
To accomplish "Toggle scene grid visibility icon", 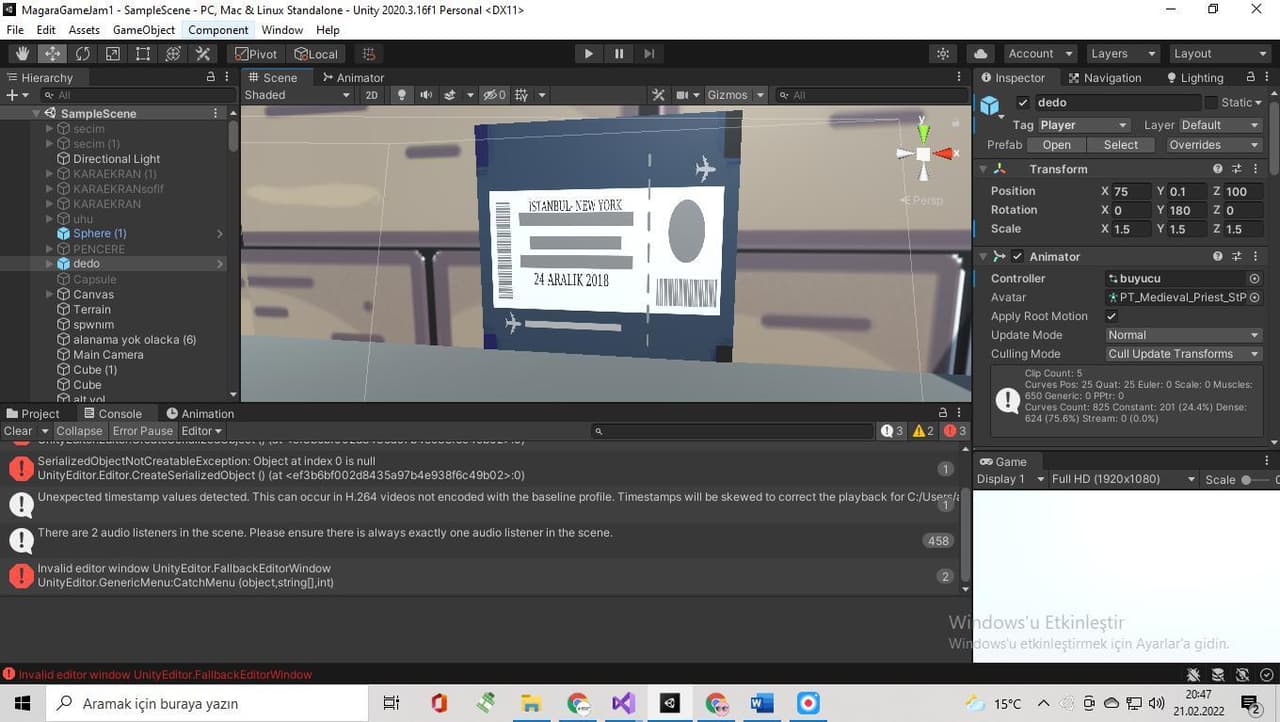I will pos(520,95).
